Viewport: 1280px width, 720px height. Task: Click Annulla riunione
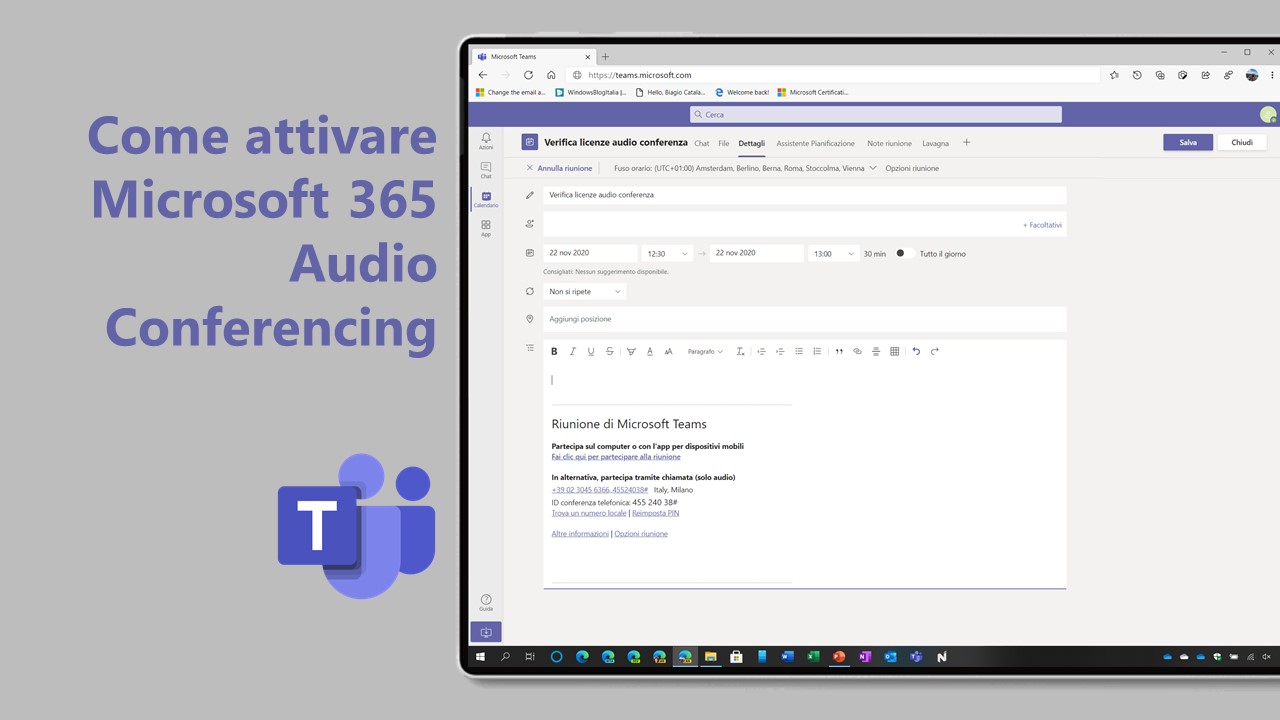[x=559, y=168]
